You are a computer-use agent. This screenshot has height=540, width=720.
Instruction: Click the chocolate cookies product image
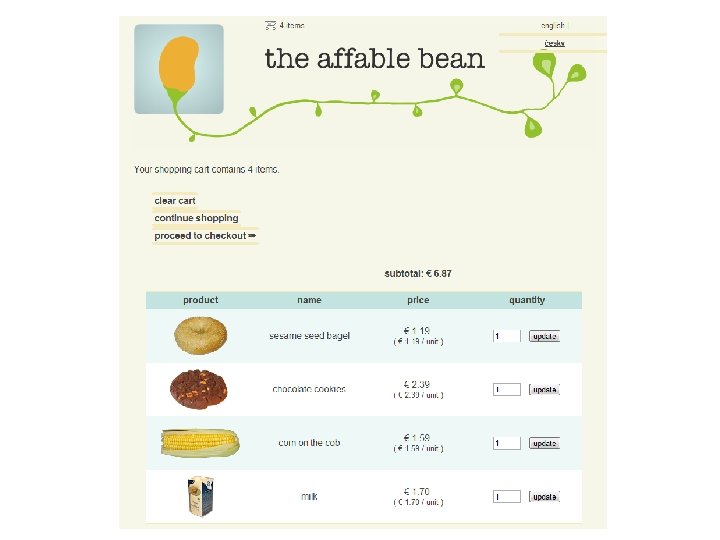(199, 389)
